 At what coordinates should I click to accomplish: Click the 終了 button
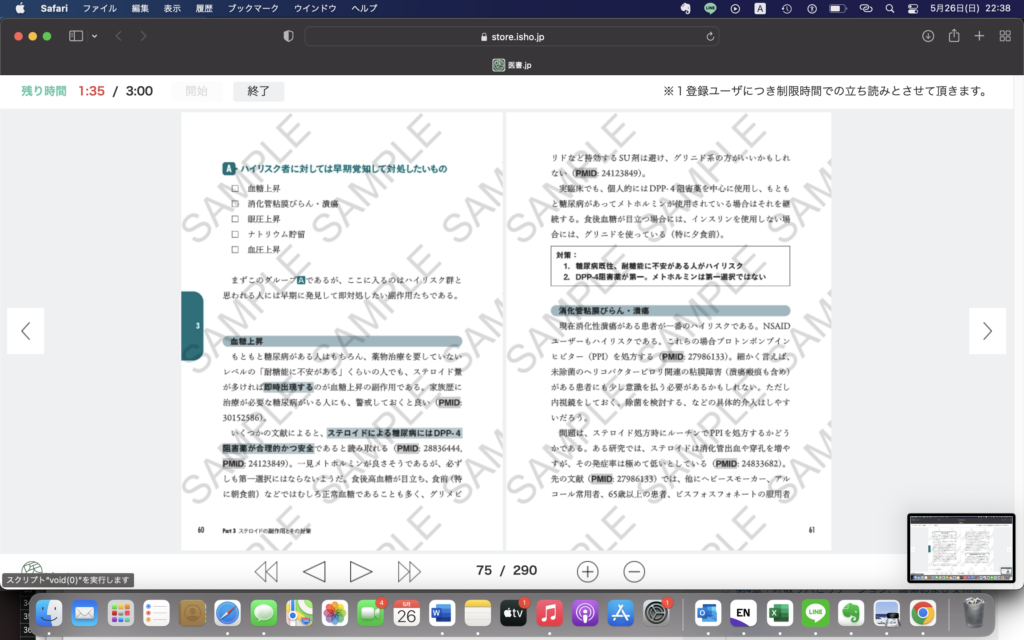coord(258,91)
